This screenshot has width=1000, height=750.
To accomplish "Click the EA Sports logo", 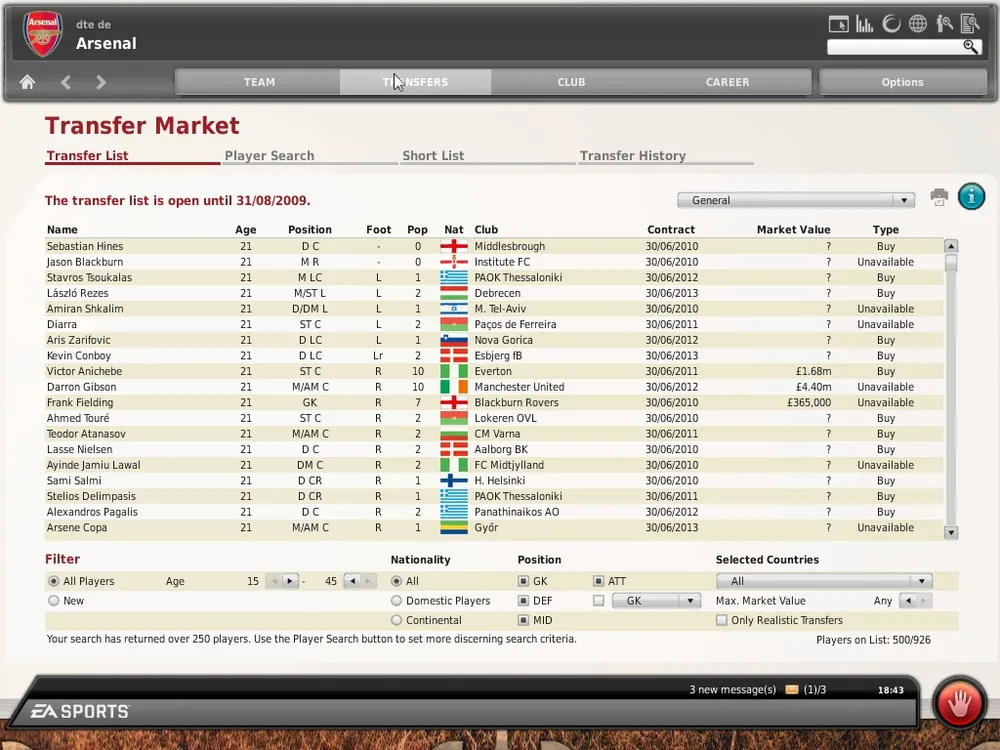I will point(80,711).
